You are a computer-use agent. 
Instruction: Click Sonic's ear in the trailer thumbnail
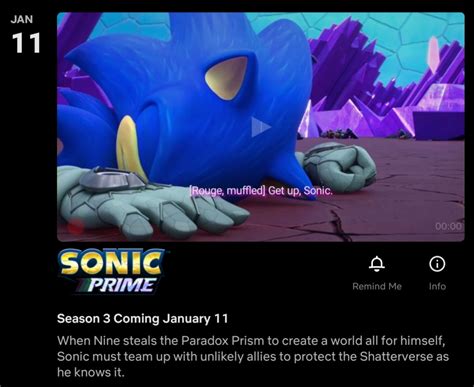point(227,78)
